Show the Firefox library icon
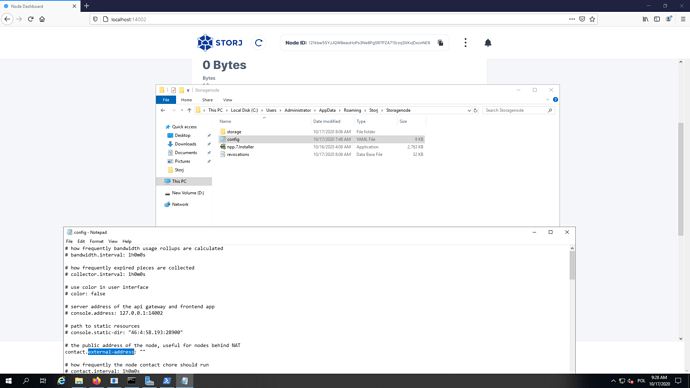Image resolution: width=690 pixels, height=388 pixels. click(645, 19)
